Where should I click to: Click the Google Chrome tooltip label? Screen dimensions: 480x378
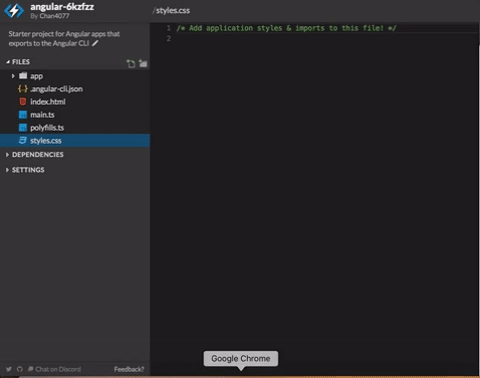pyautogui.click(x=241, y=358)
